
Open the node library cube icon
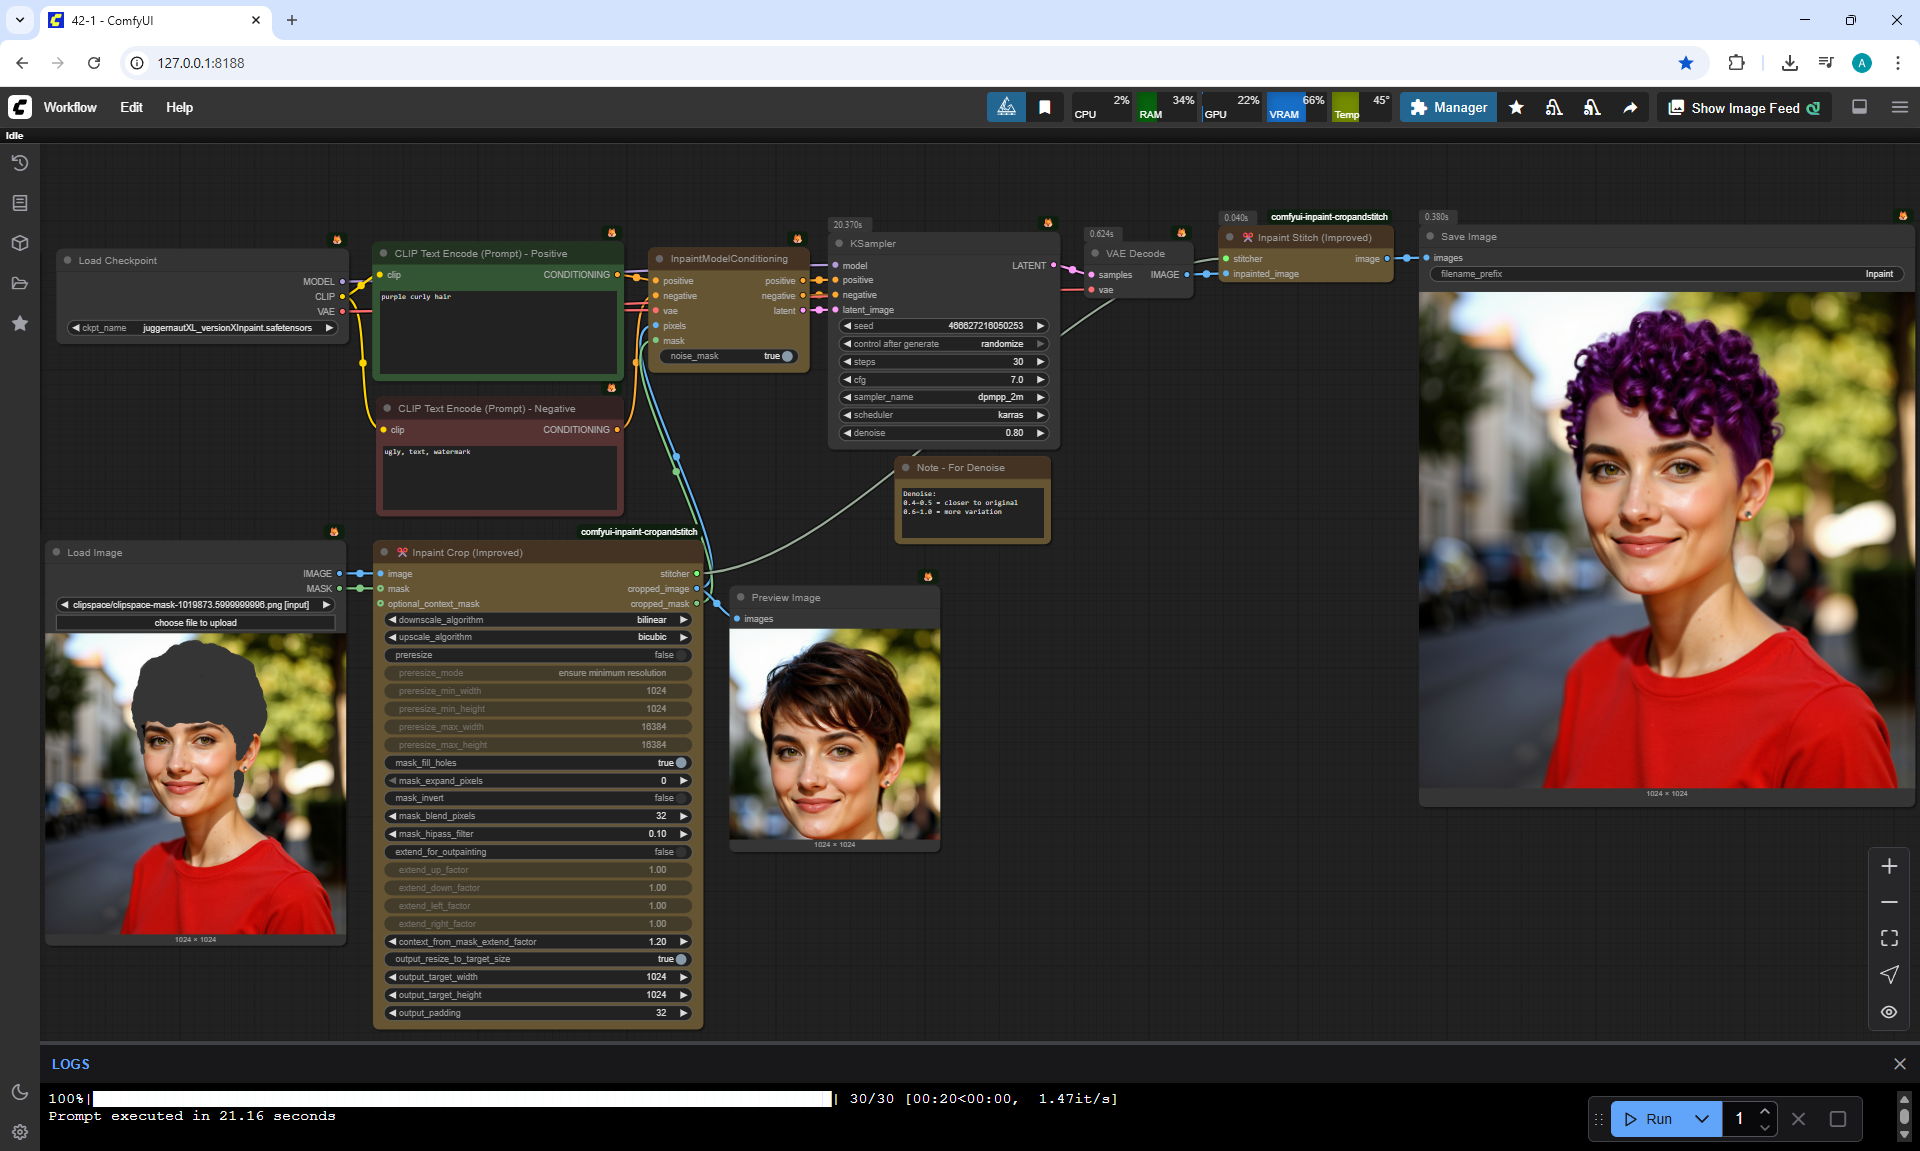(19, 243)
